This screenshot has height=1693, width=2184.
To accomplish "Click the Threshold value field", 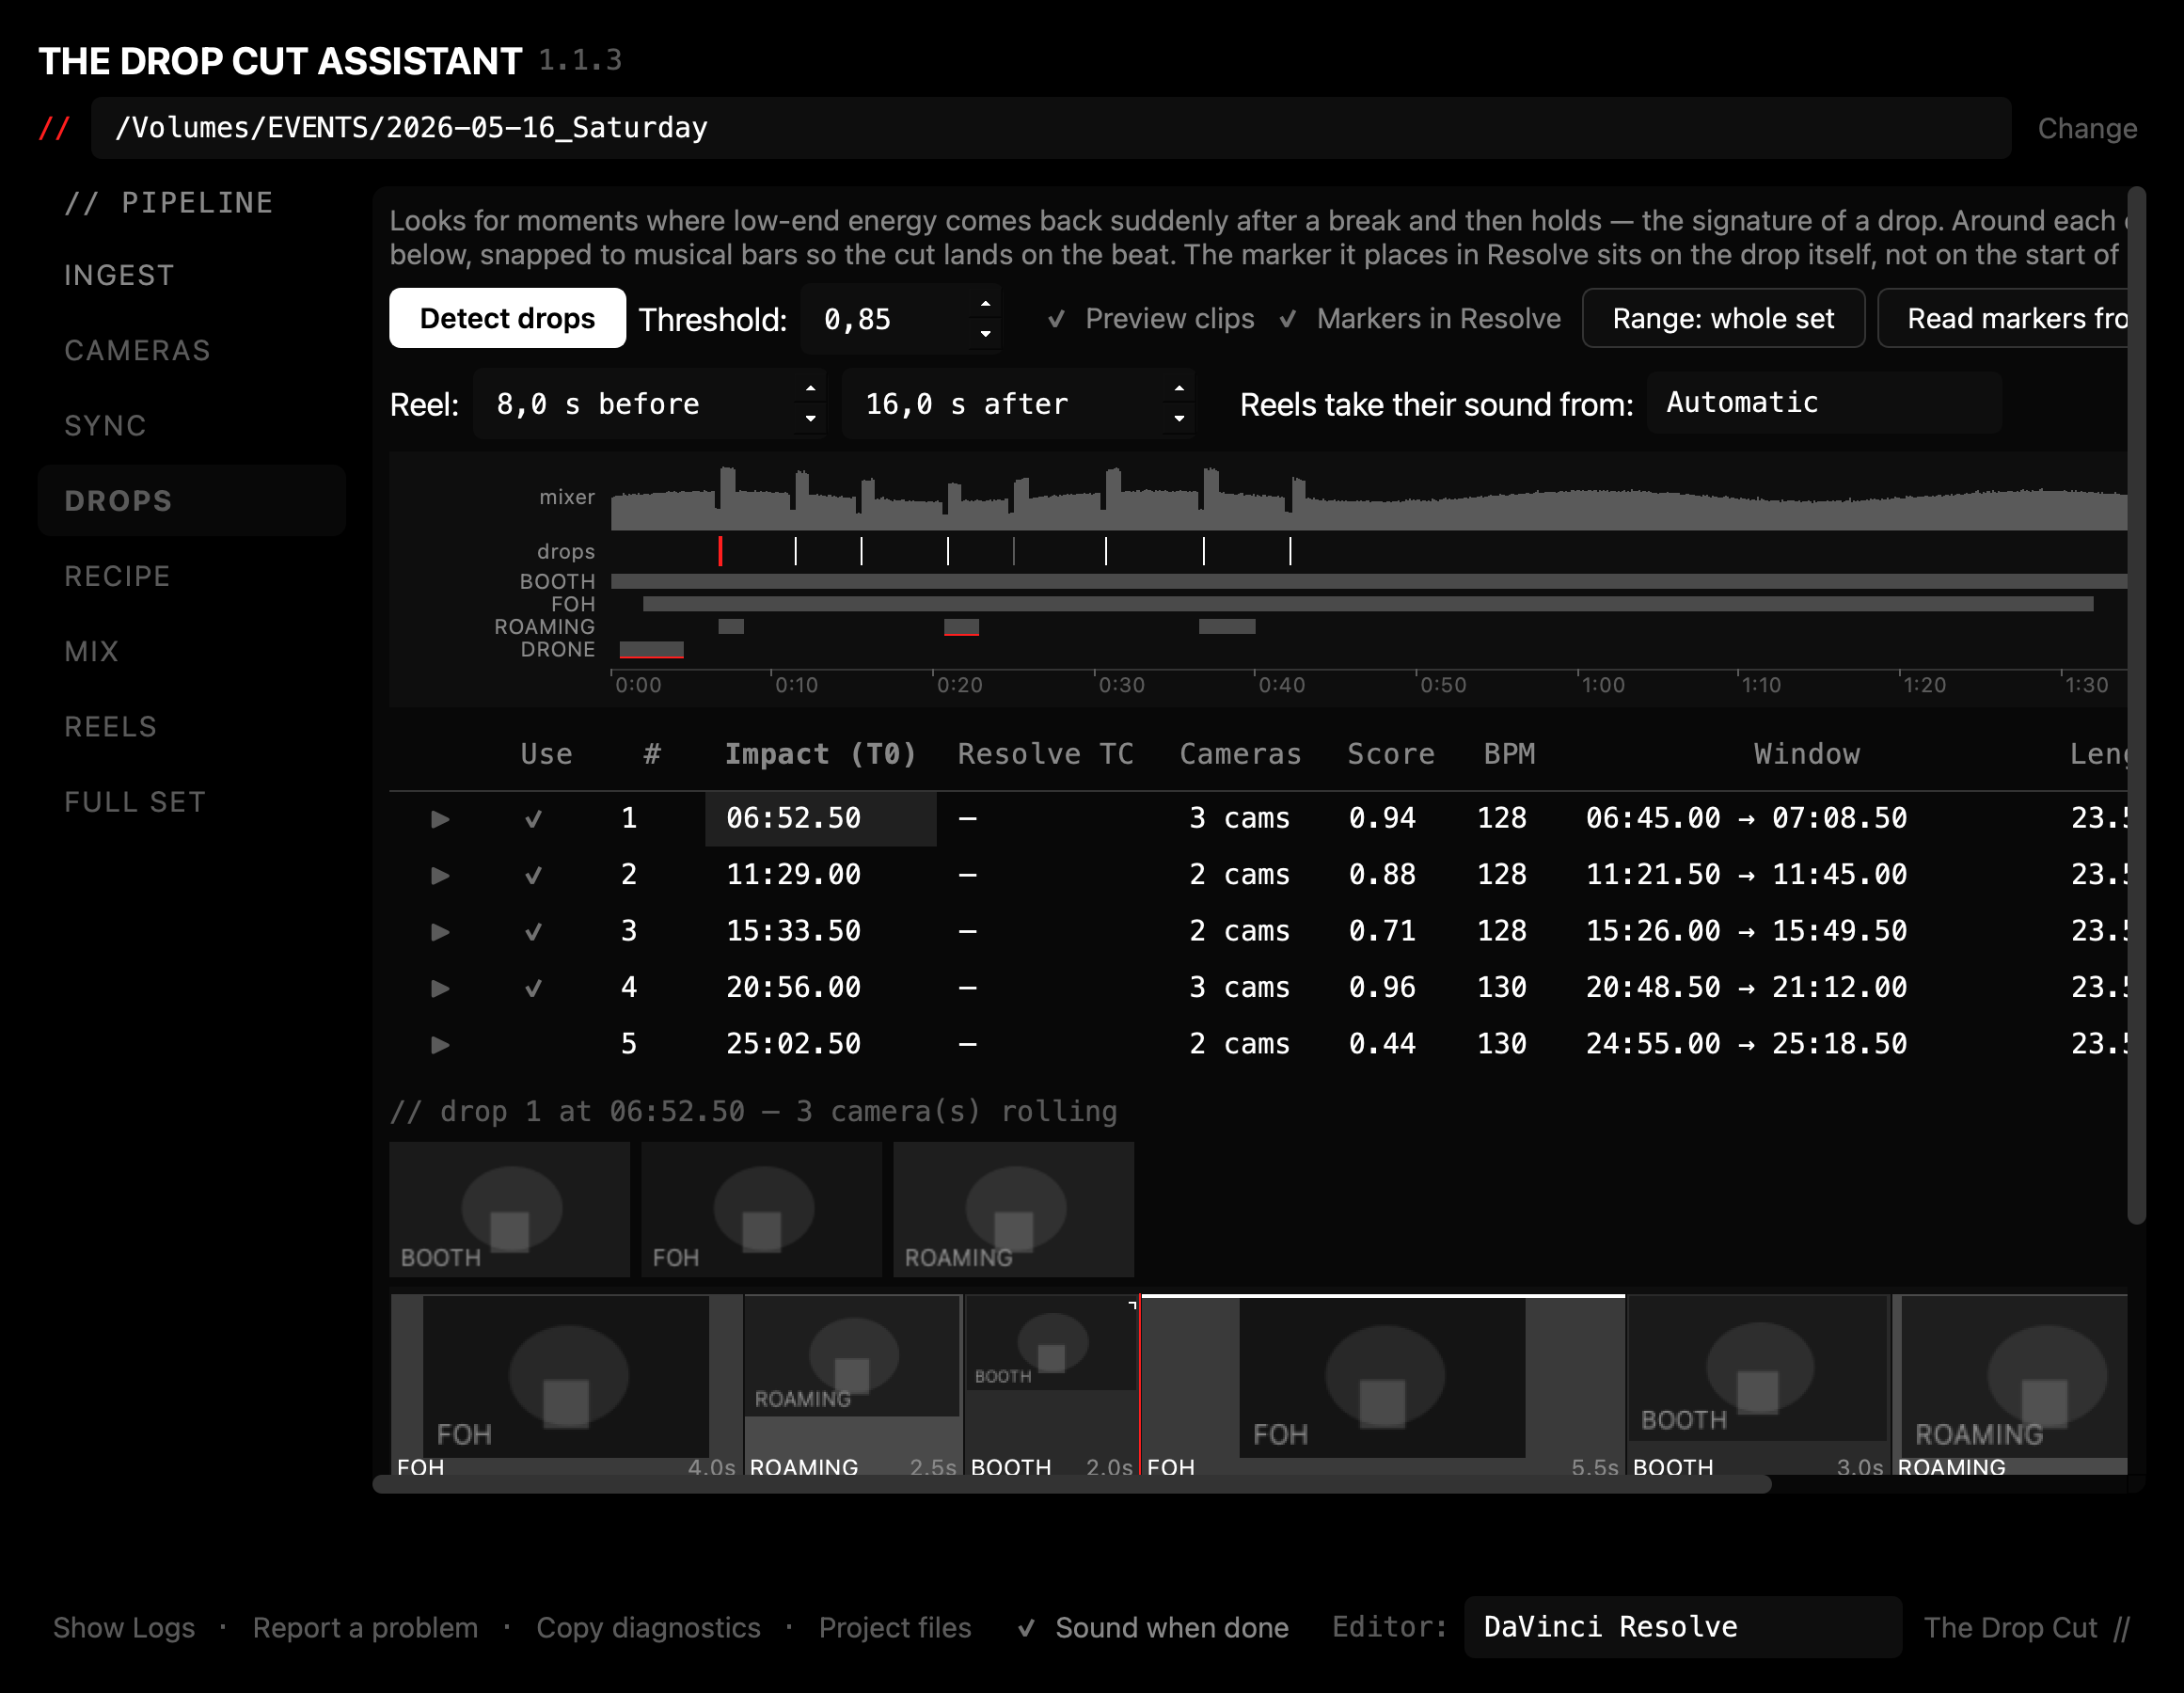I will [x=886, y=319].
